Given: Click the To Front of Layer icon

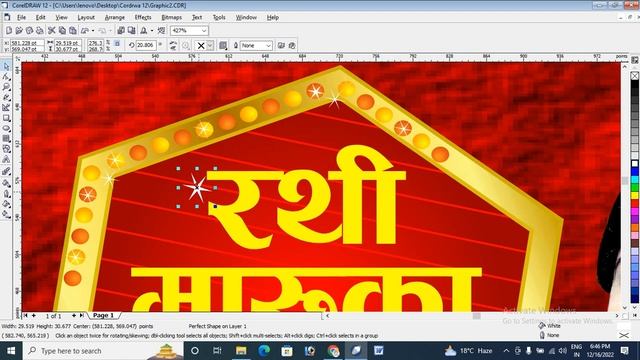Looking at the screenshot, I should point(281,46).
